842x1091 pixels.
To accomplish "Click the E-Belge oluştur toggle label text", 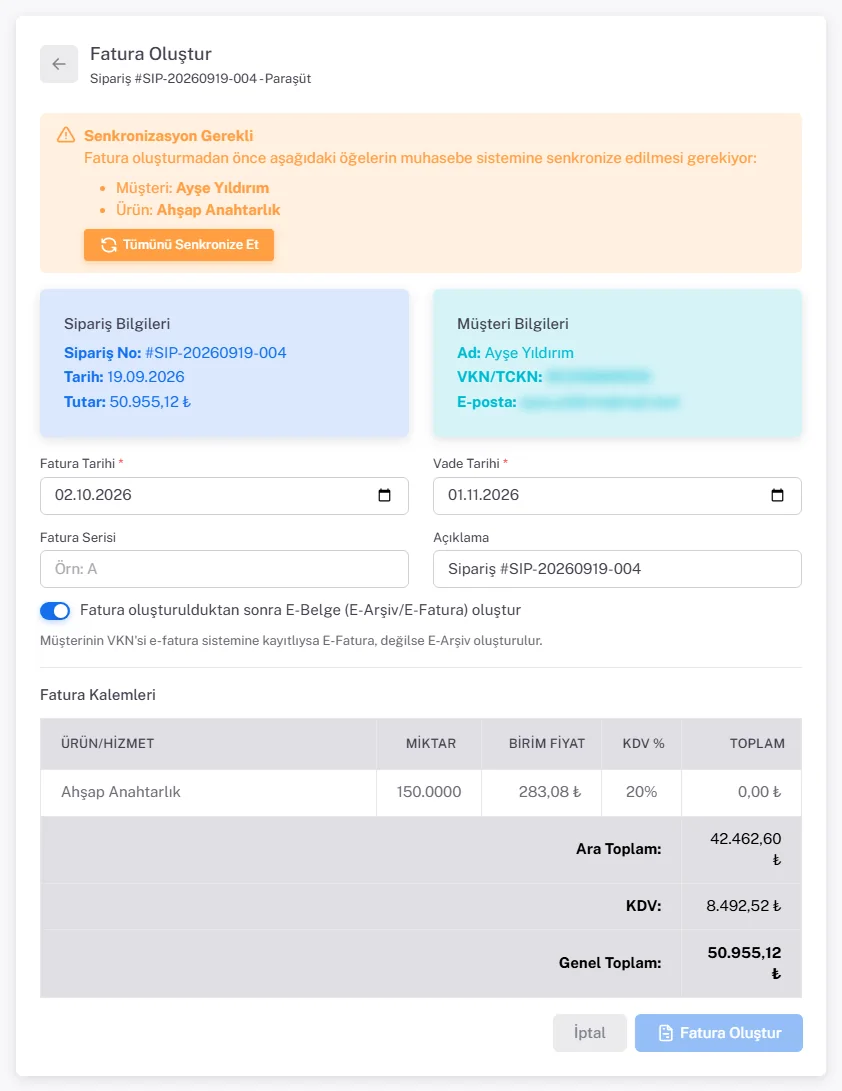I will 301,610.
